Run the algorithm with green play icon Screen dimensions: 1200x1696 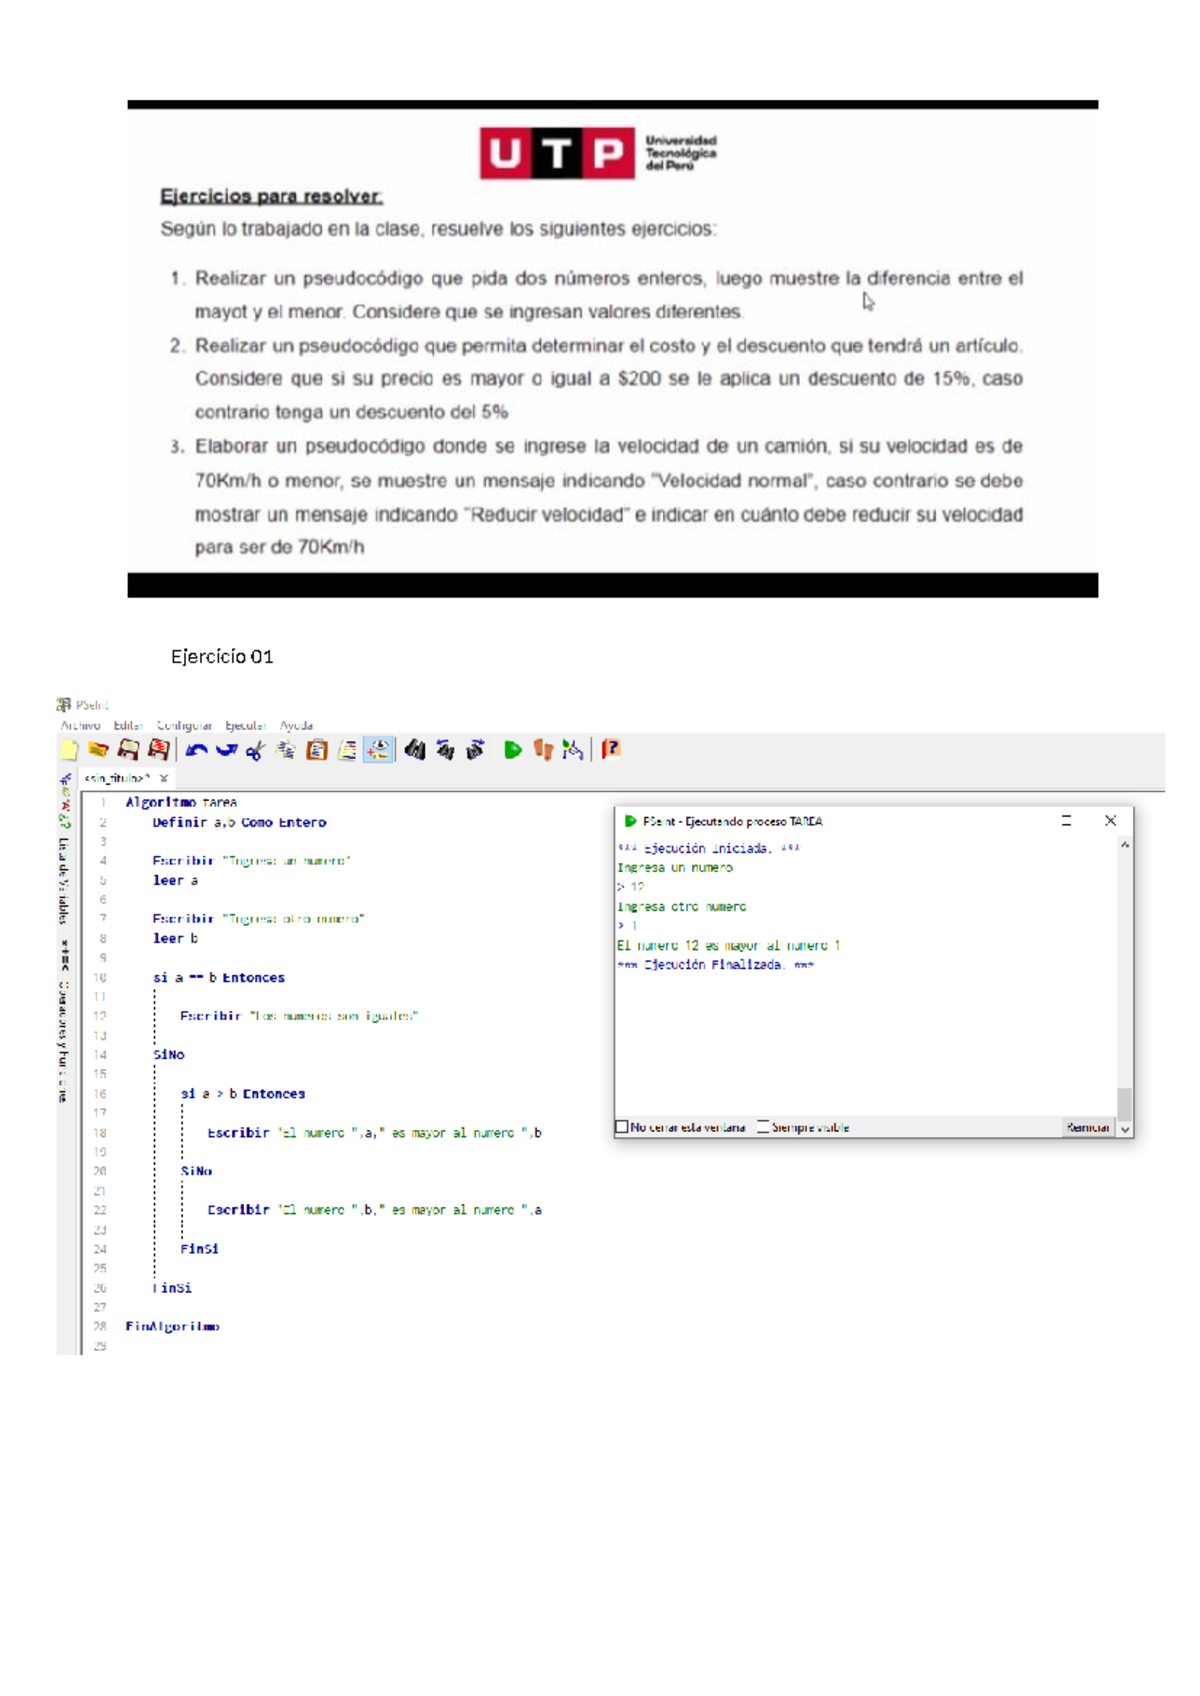[513, 750]
